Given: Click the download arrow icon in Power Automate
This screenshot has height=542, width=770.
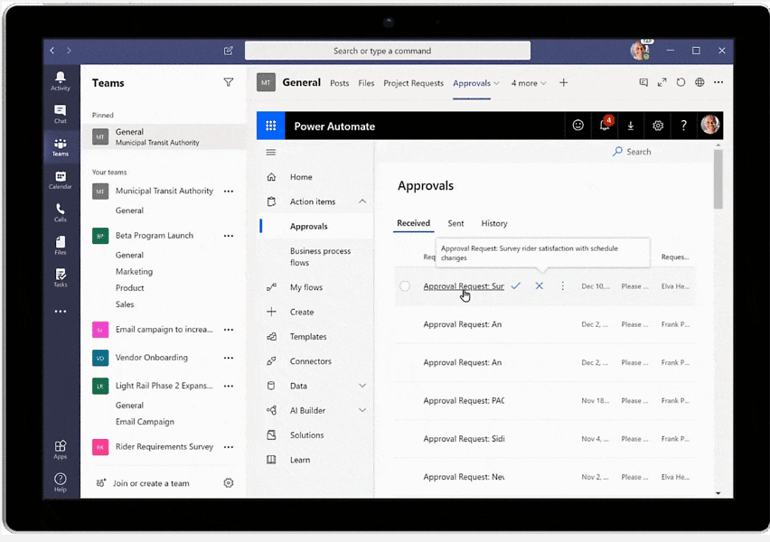Looking at the screenshot, I should [x=631, y=126].
